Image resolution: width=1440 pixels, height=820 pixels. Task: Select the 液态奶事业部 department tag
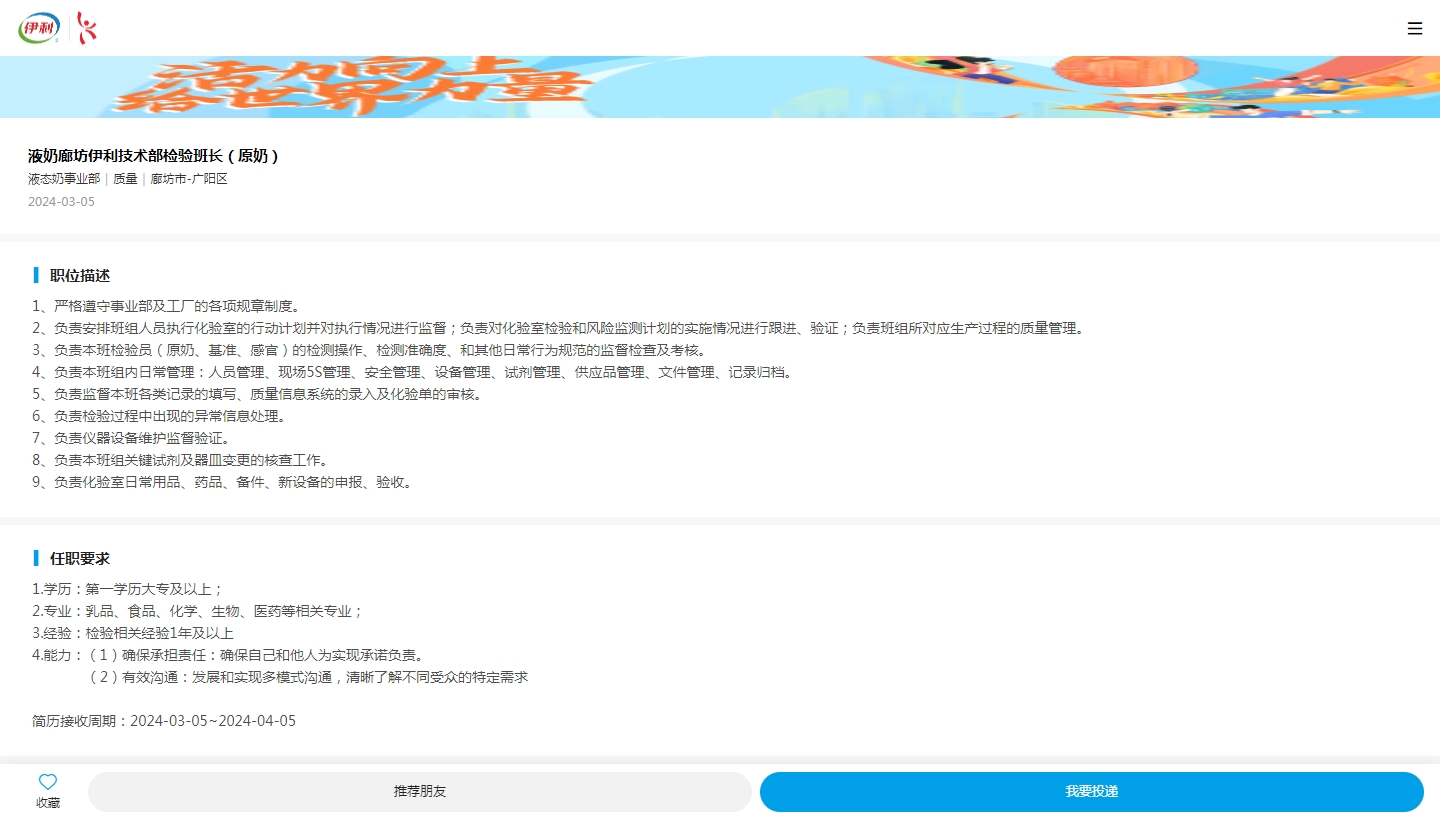tap(64, 179)
